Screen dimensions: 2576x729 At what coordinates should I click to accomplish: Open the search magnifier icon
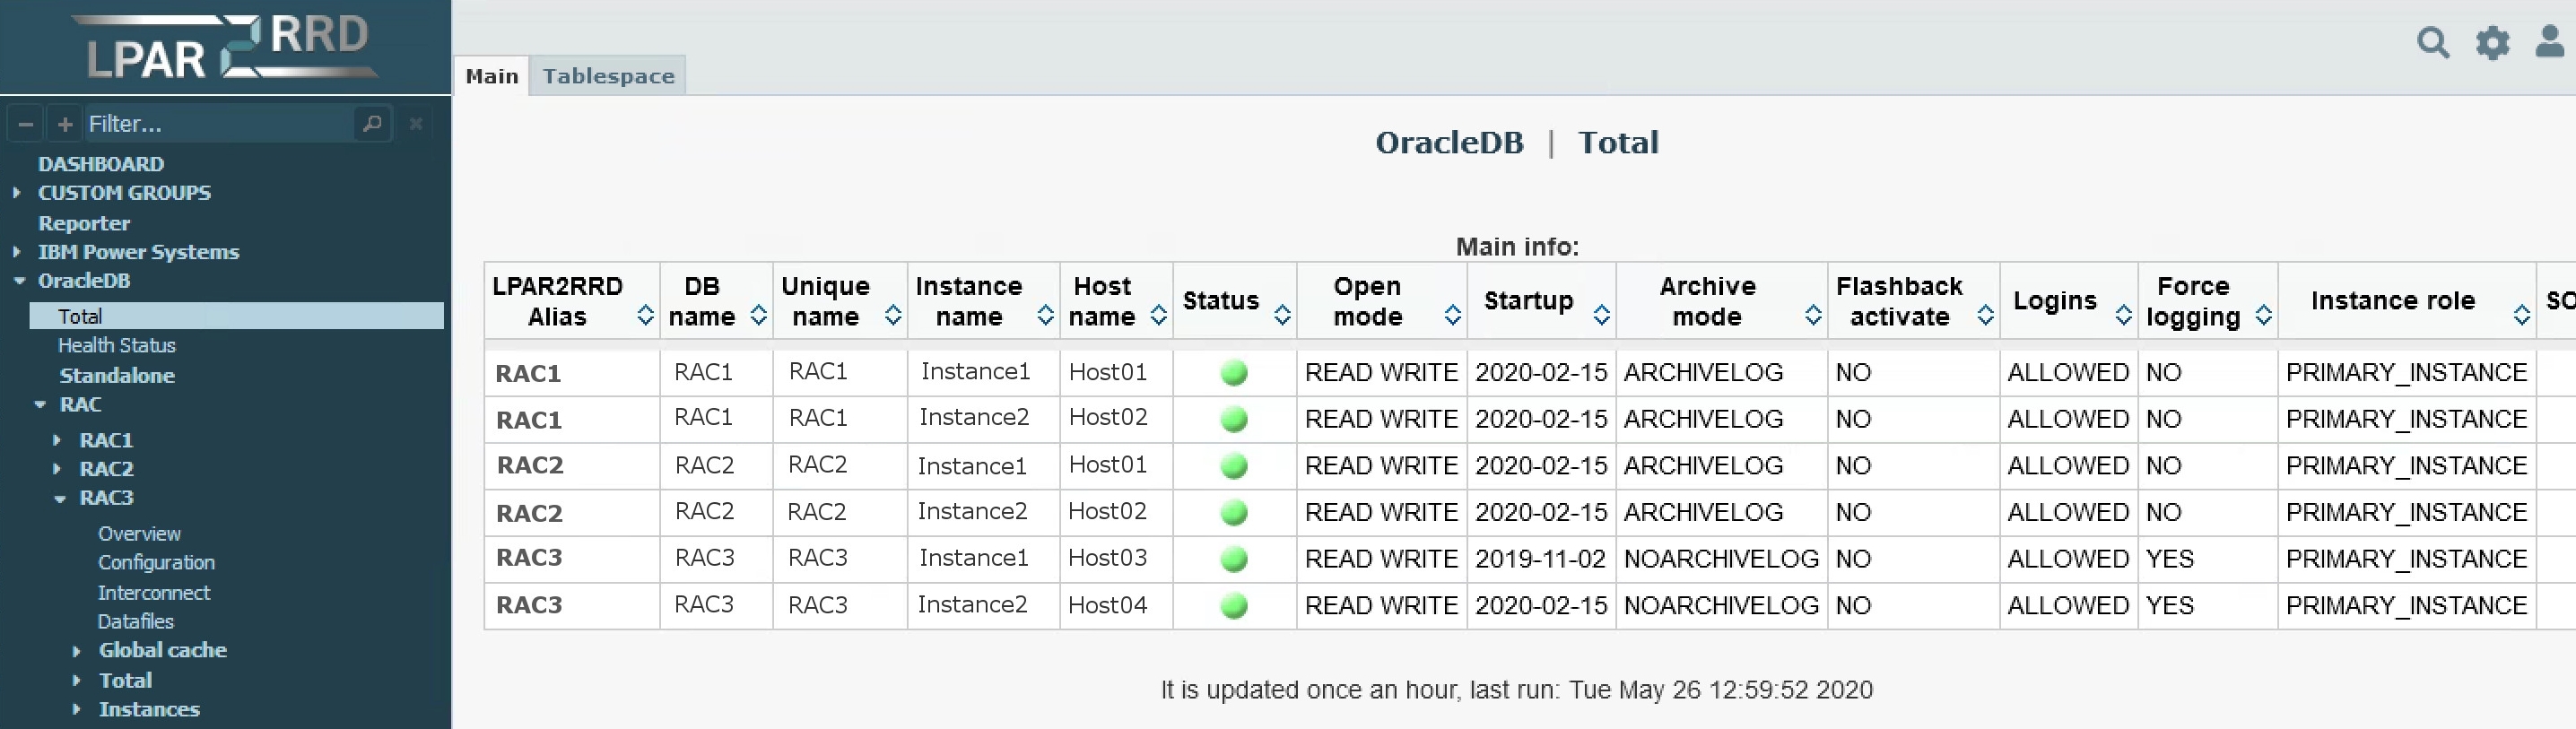tap(2432, 43)
